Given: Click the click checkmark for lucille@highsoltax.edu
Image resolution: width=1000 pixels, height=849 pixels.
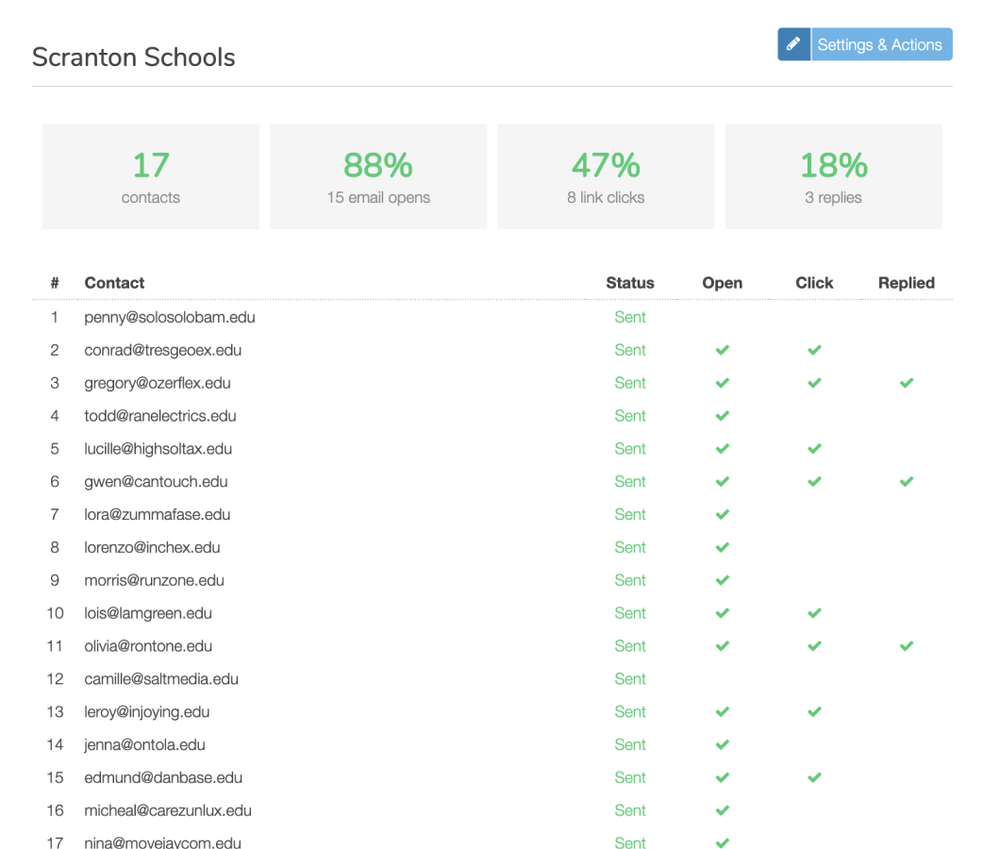Looking at the screenshot, I should 814,449.
